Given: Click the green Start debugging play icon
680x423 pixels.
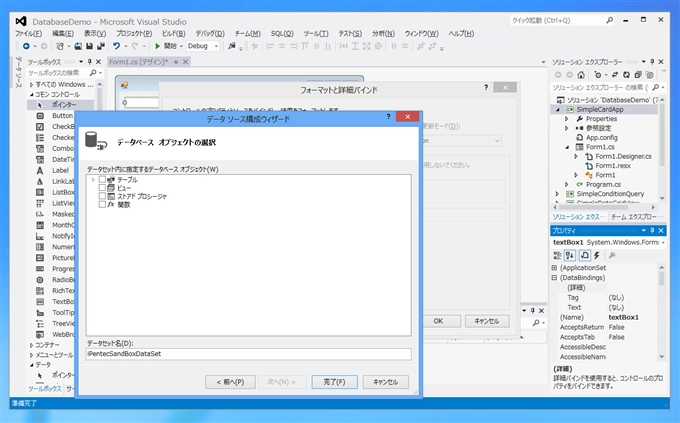Looking at the screenshot, I should (x=157, y=46).
